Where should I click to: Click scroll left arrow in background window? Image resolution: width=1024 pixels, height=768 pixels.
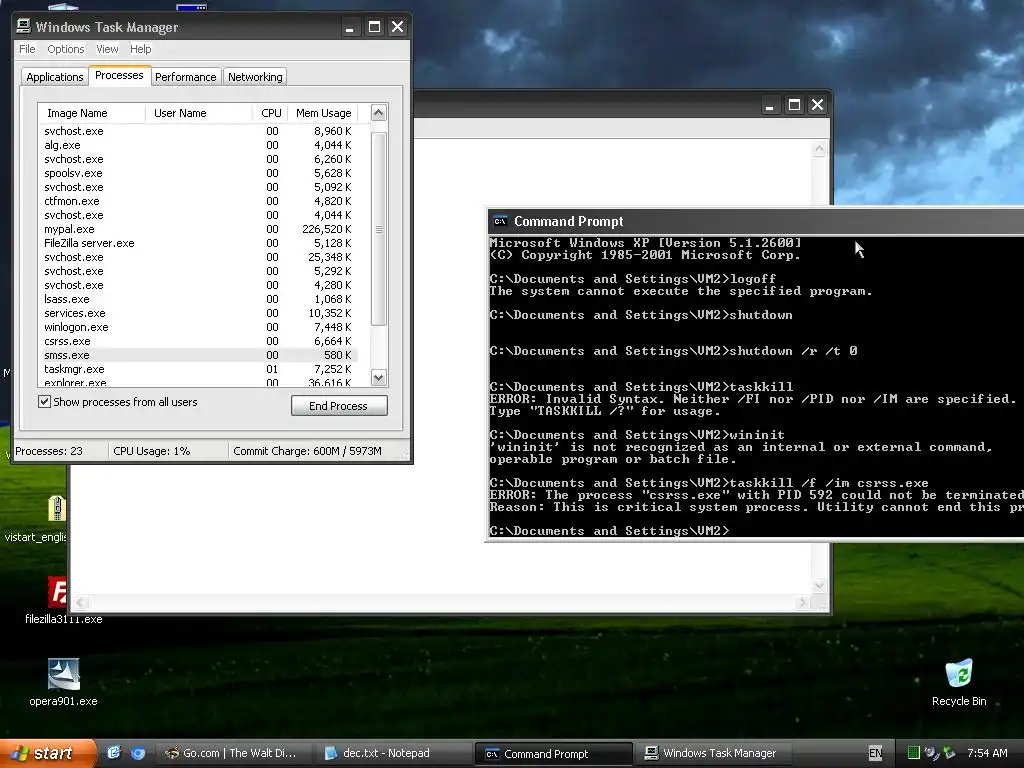click(x=80, y=602)
